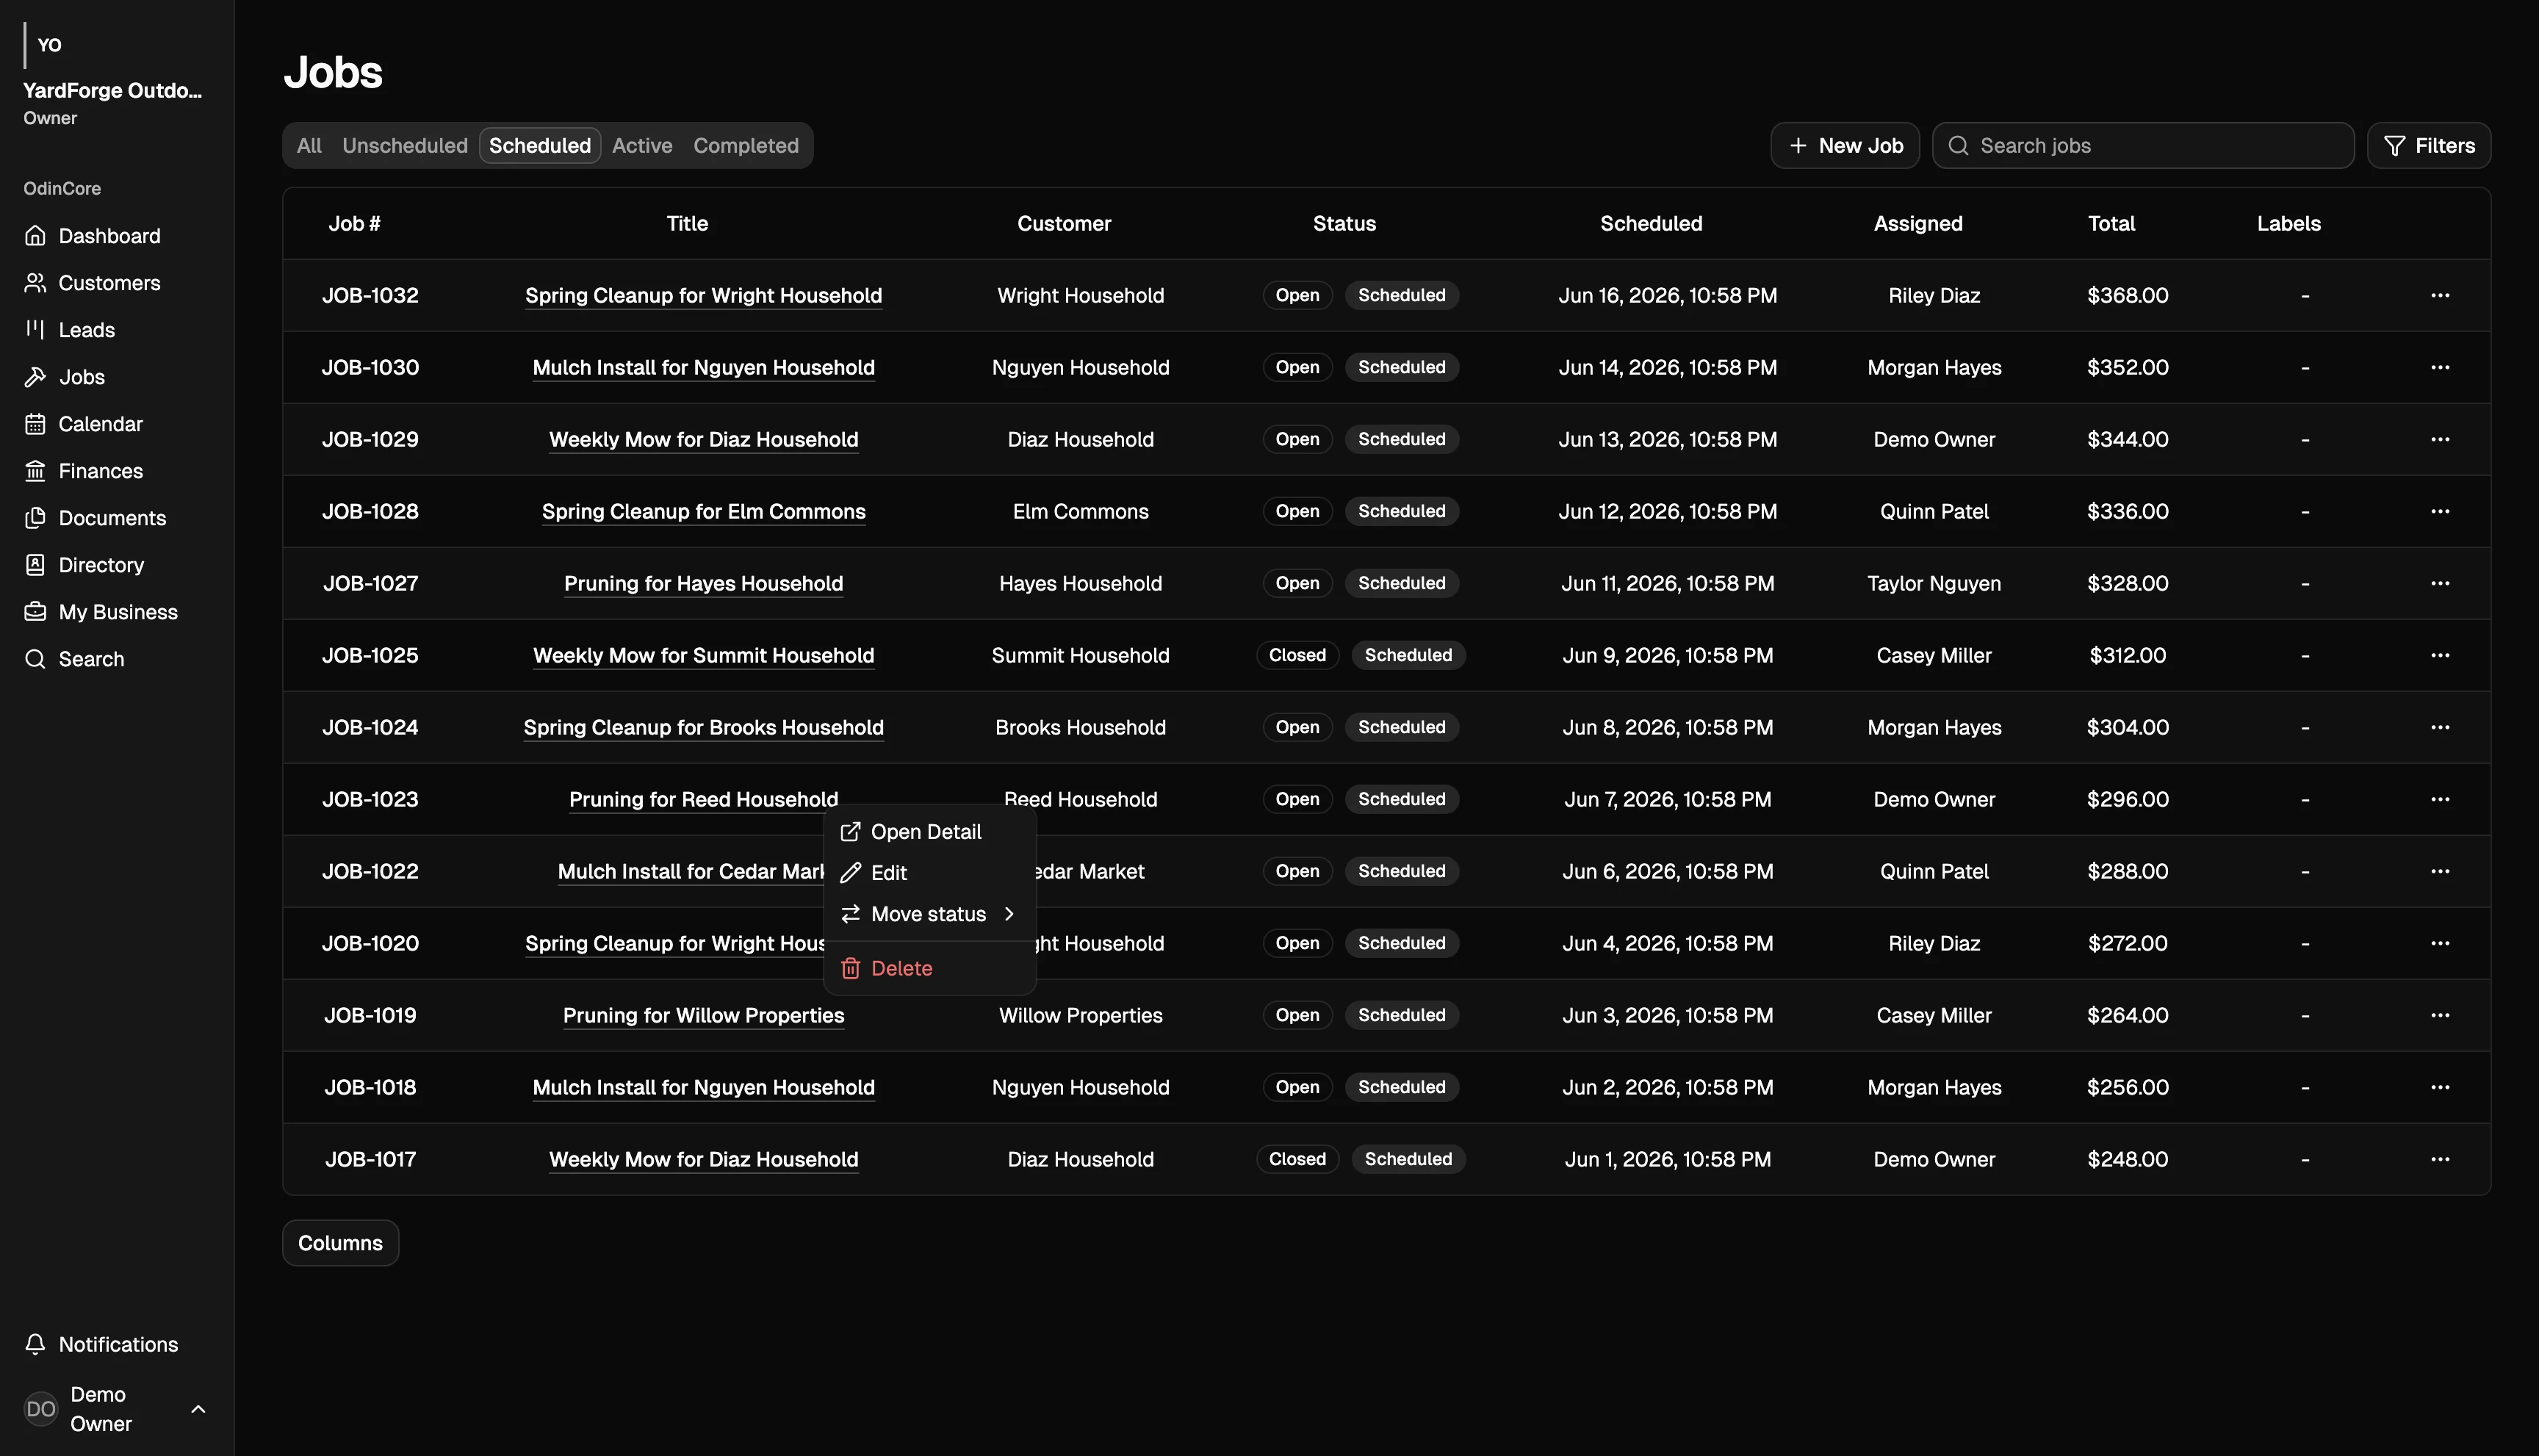Click the Jun 14, 2026, 10:58 PM cell
This screenshot has width=2539, height=1456.
coord(1668,367)
